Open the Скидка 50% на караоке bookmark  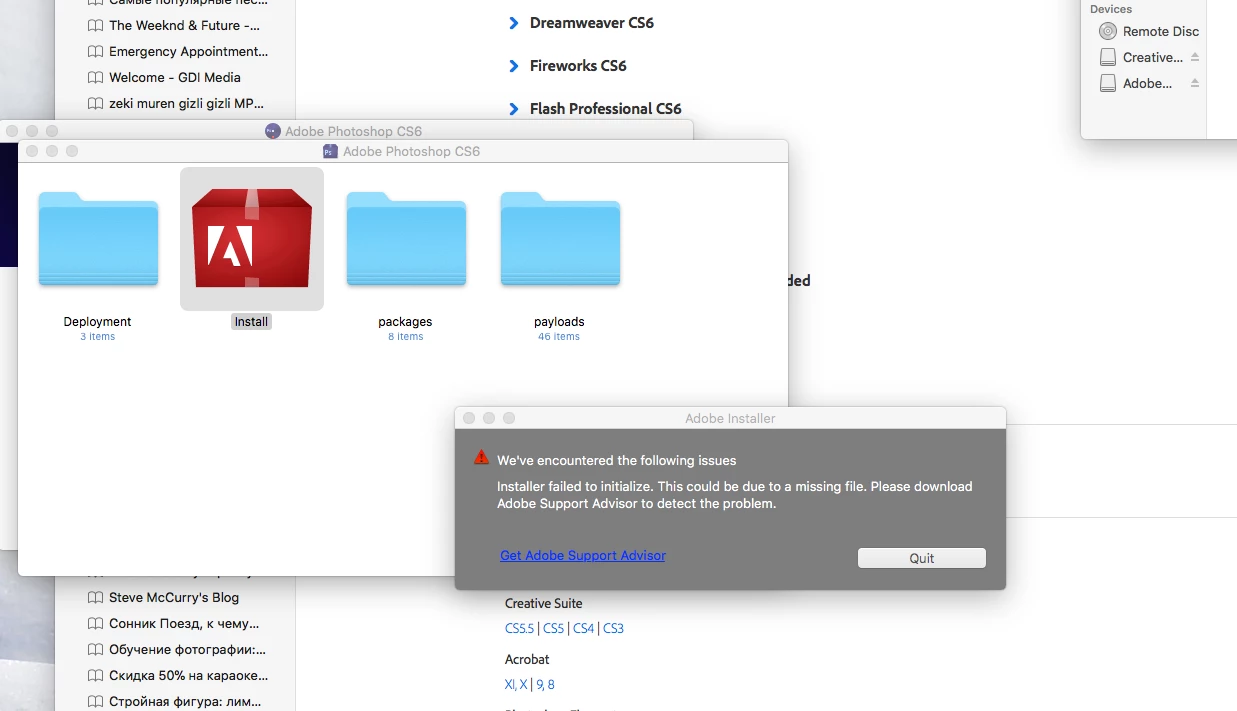[189, 675]
